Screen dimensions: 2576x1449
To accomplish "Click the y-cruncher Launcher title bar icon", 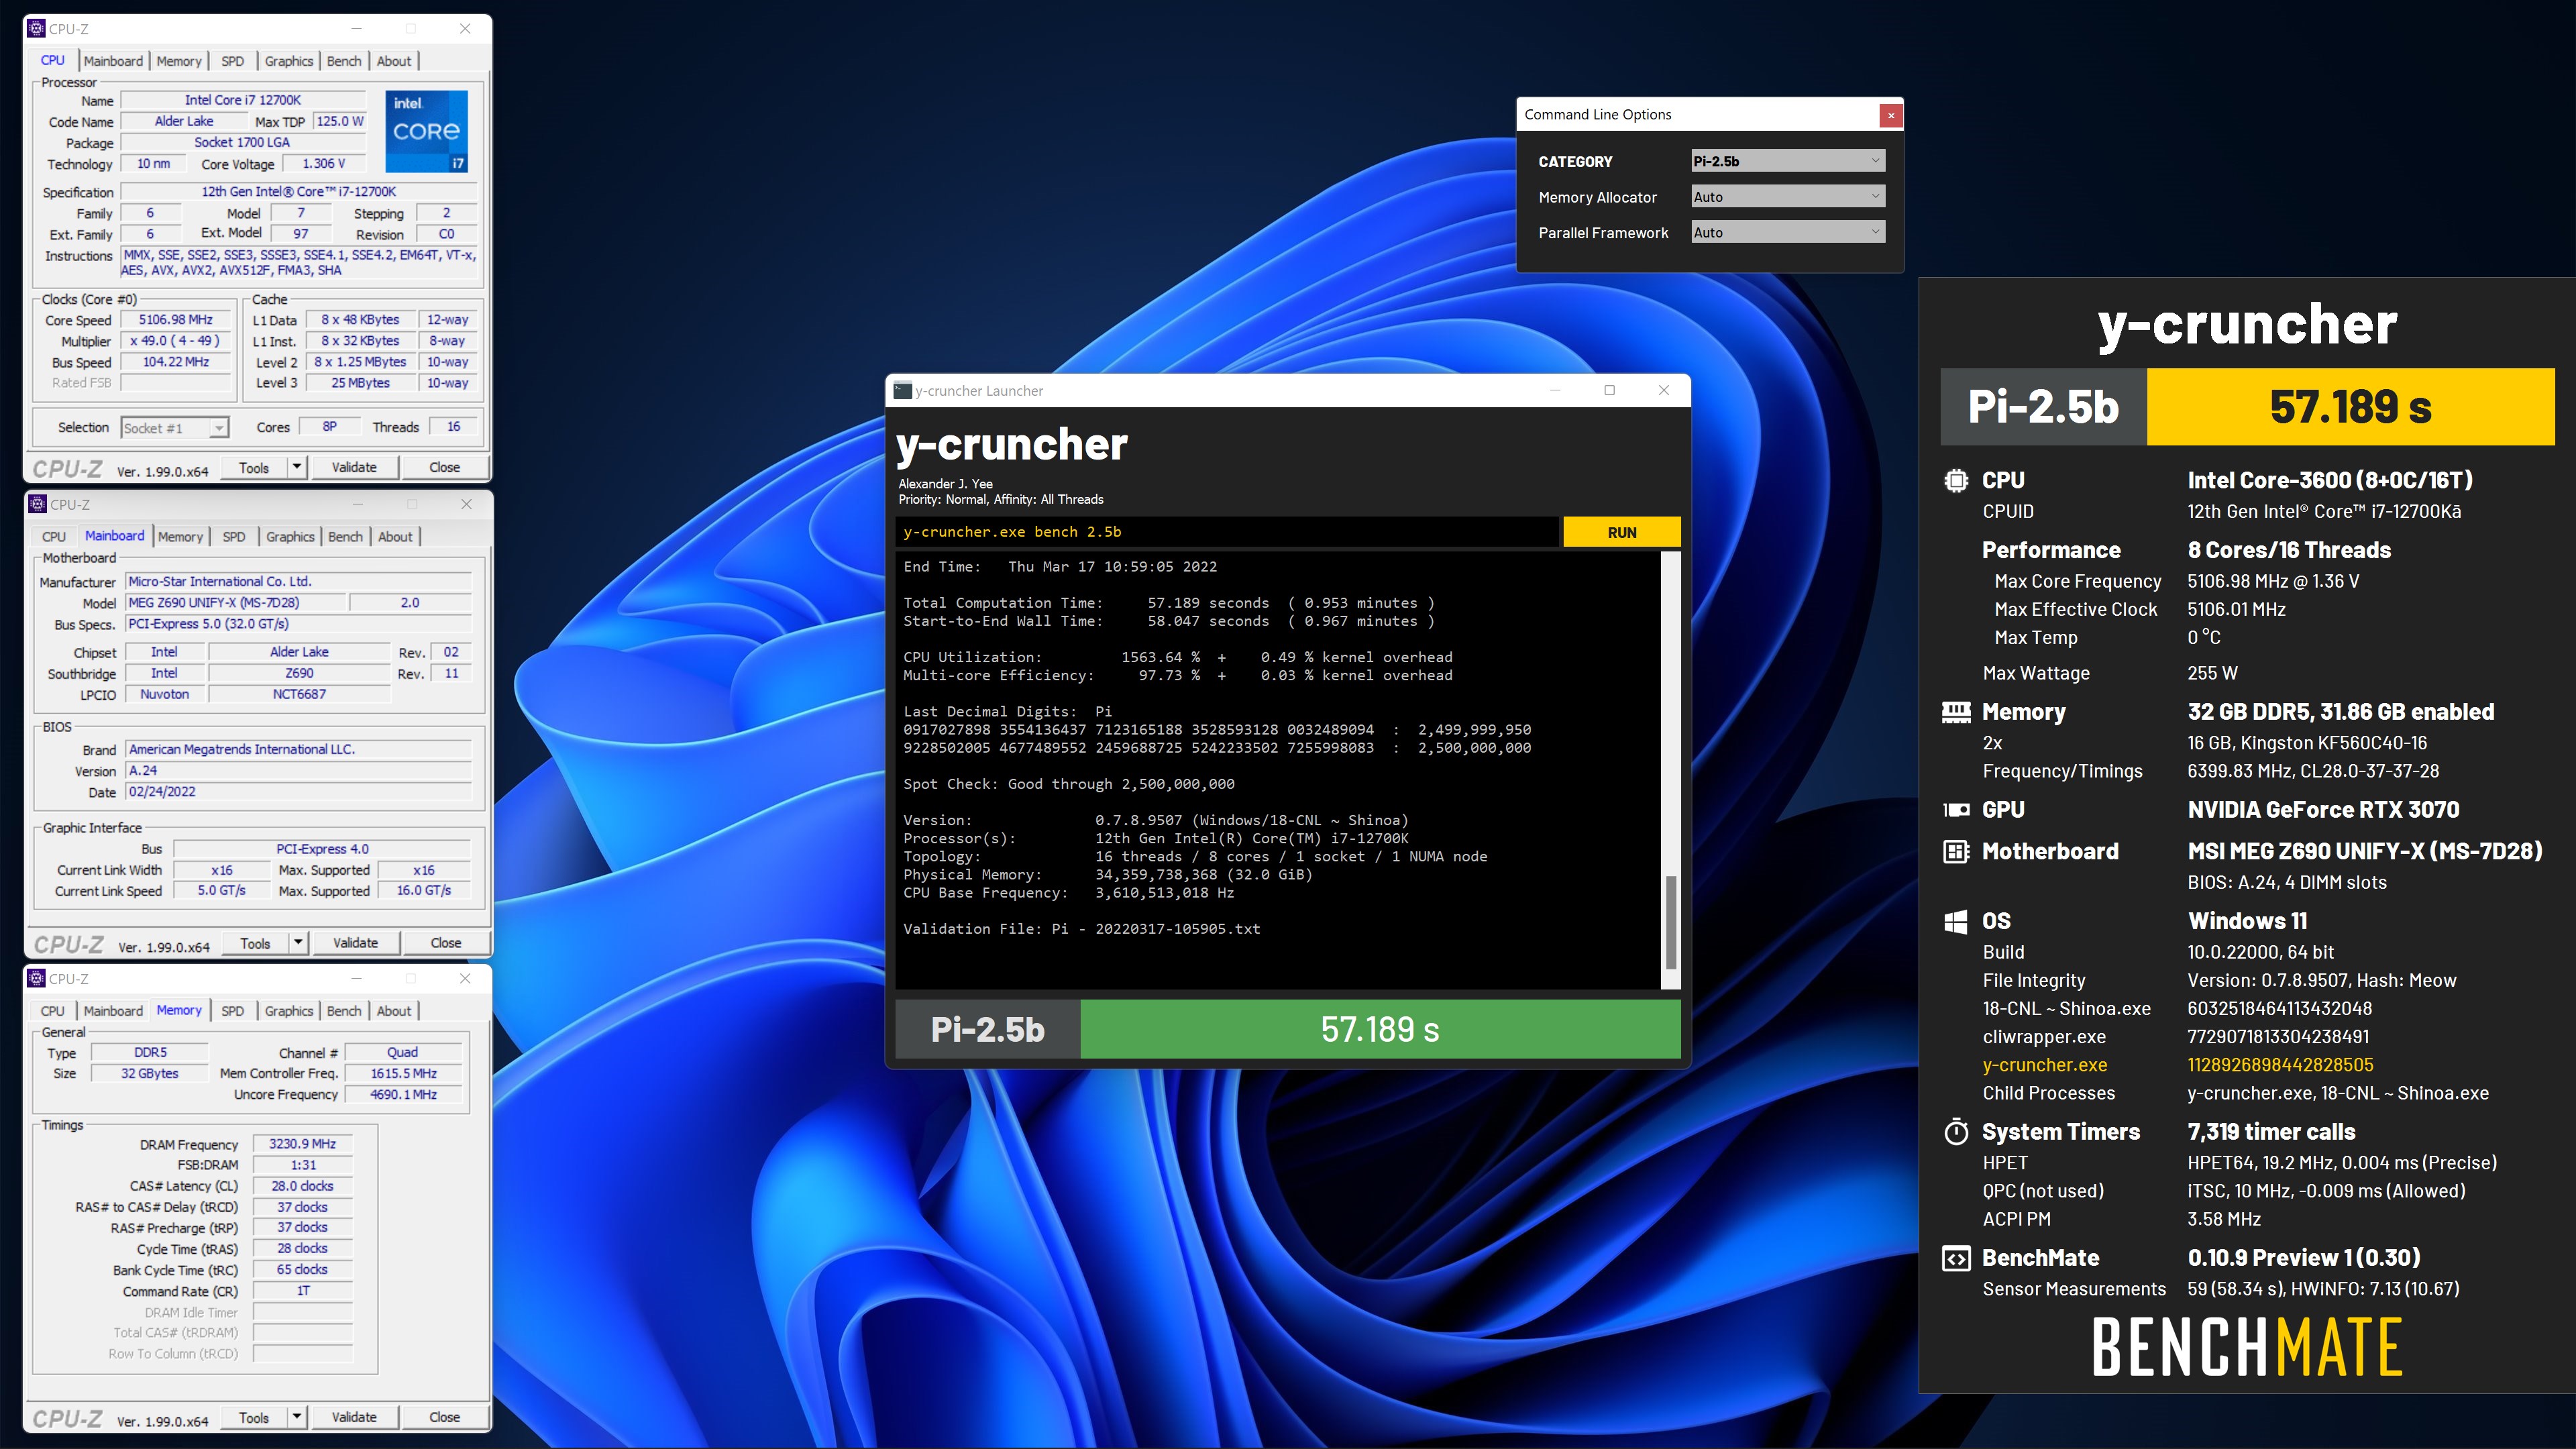I will point(903,390).
